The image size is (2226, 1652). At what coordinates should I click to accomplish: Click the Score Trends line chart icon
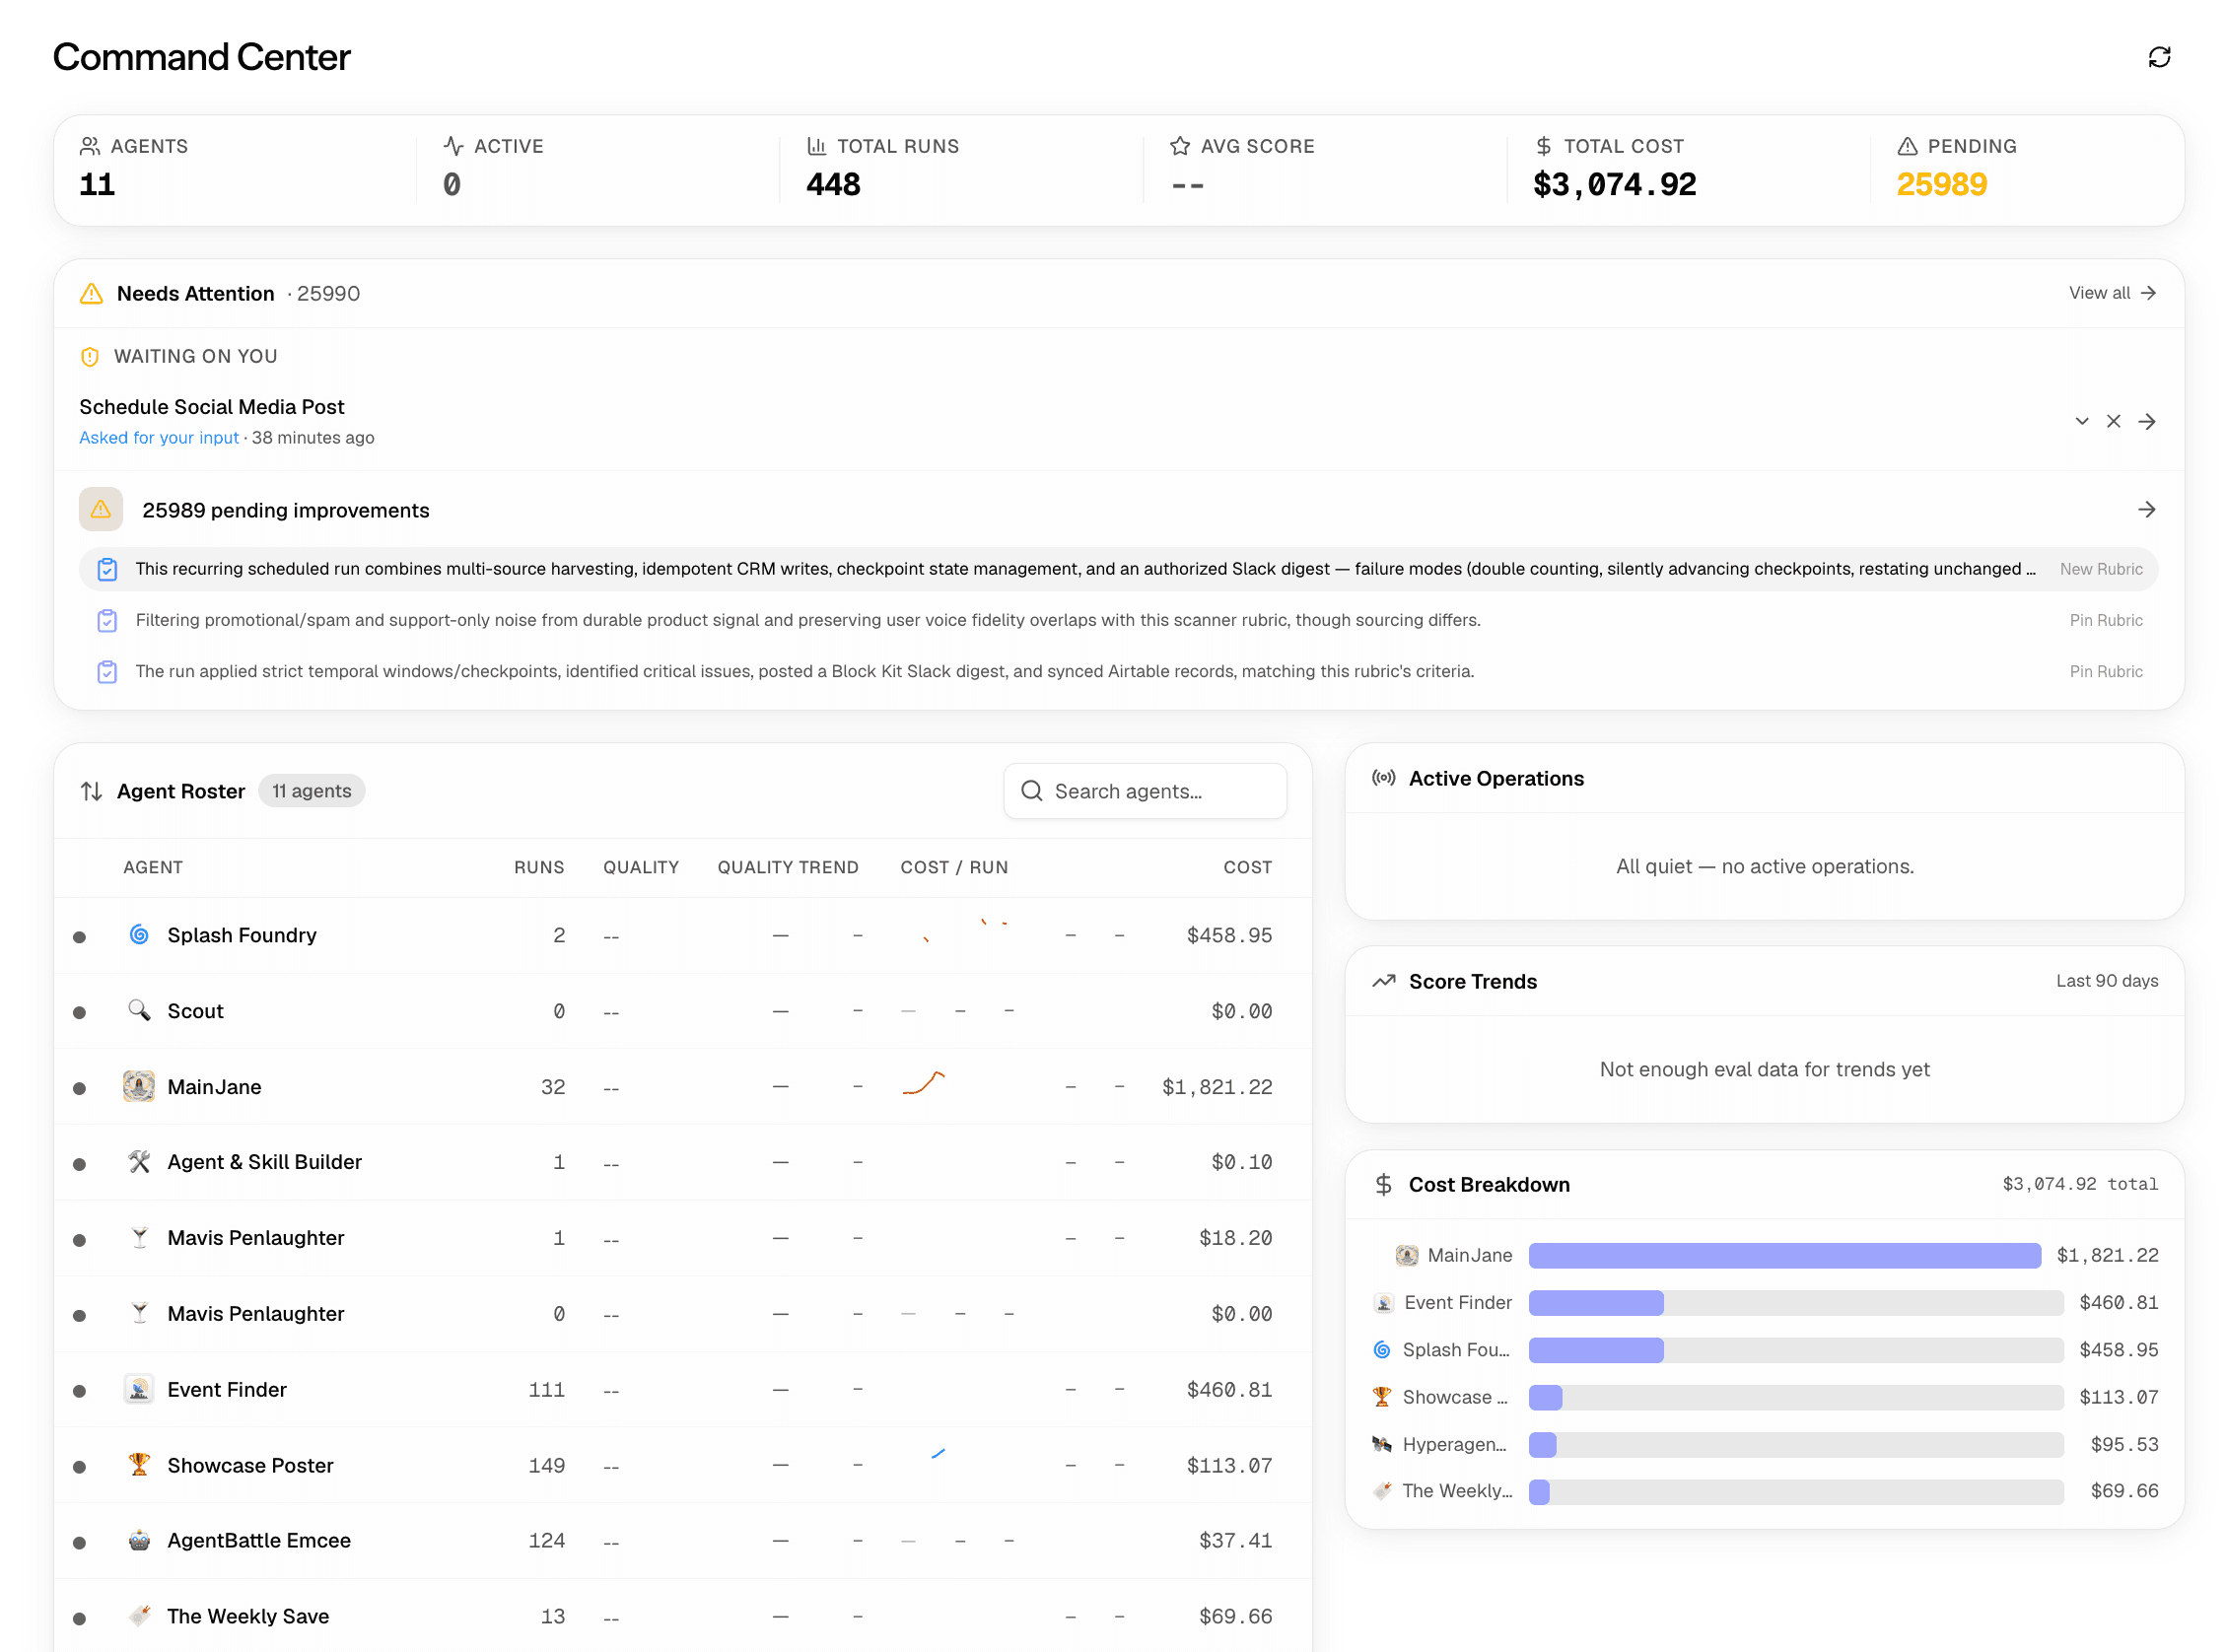(x=1383, y=981)
